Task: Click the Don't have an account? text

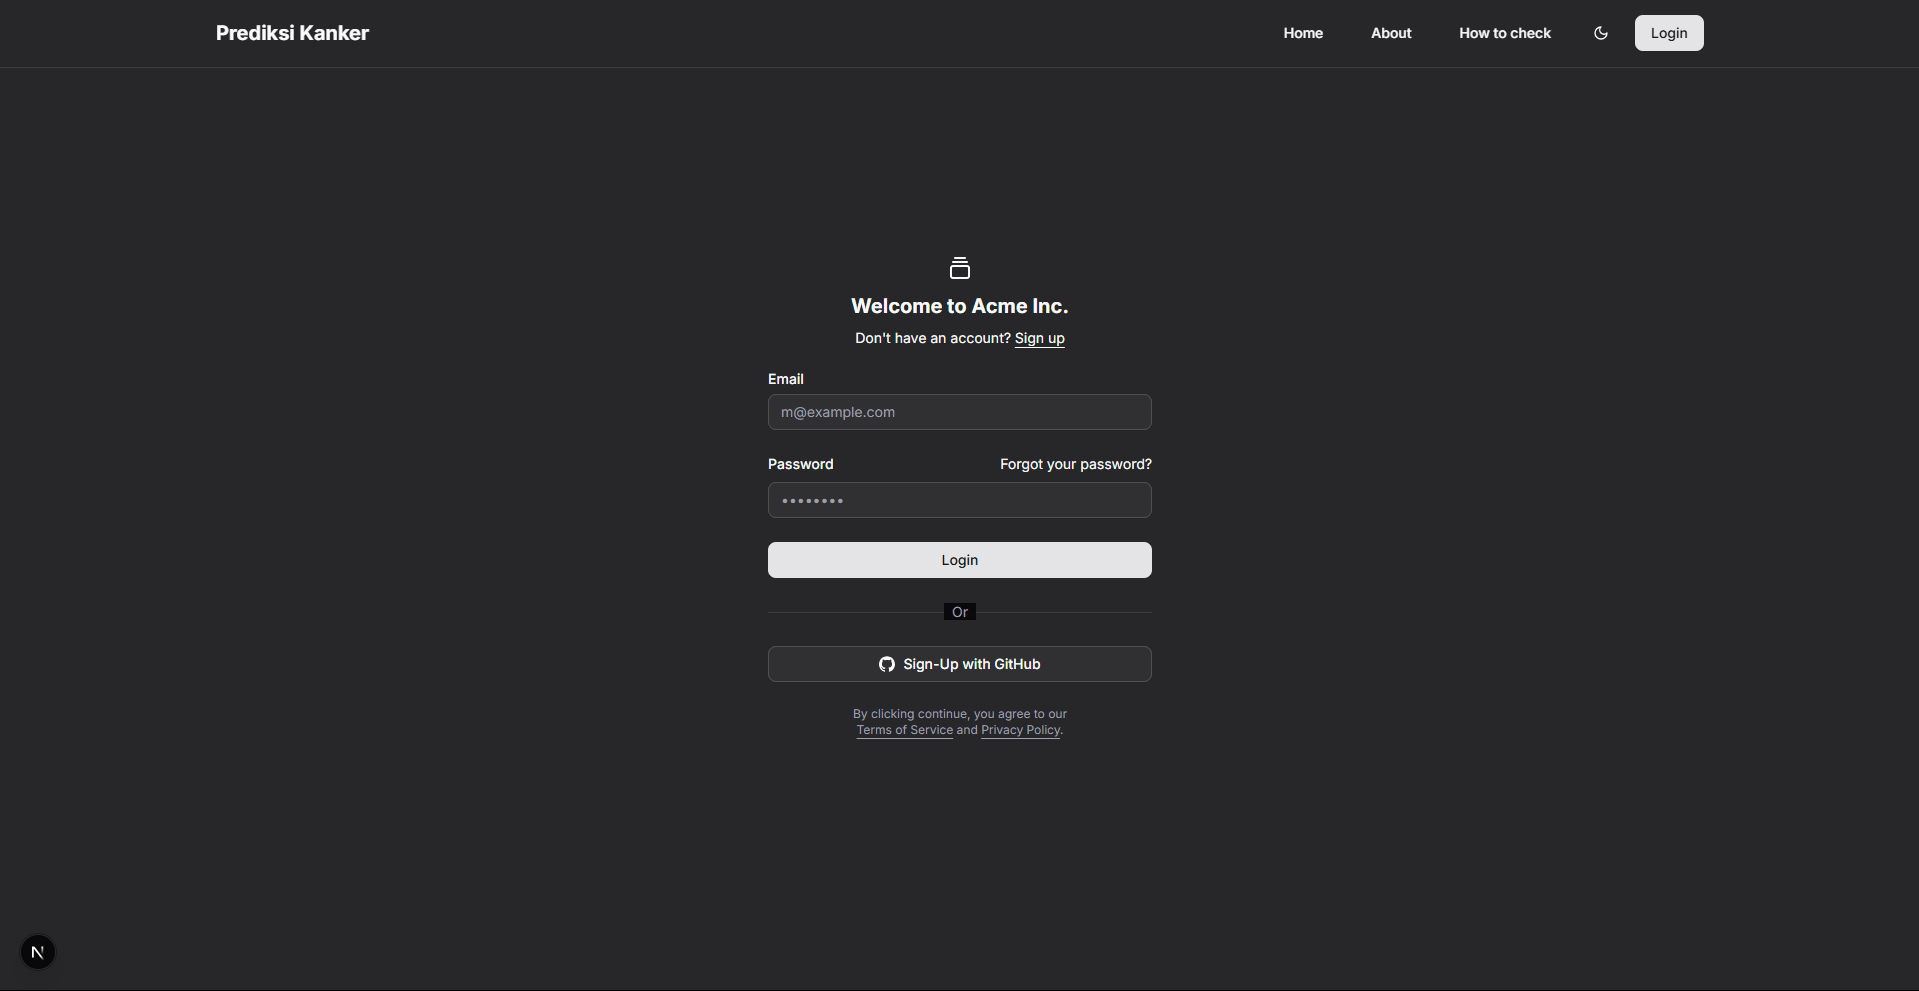Action: pos(931,338)
